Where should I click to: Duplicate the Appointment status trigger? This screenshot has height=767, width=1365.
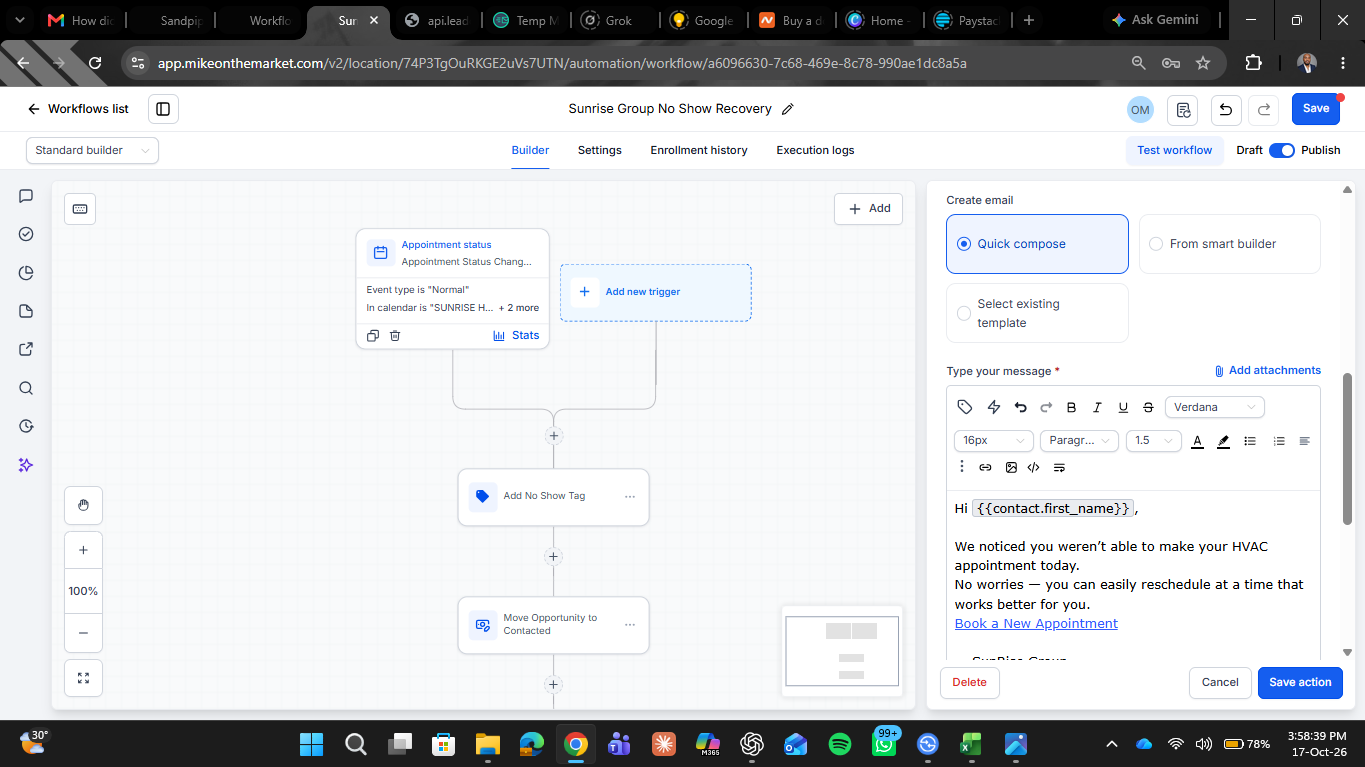[372, 336]
